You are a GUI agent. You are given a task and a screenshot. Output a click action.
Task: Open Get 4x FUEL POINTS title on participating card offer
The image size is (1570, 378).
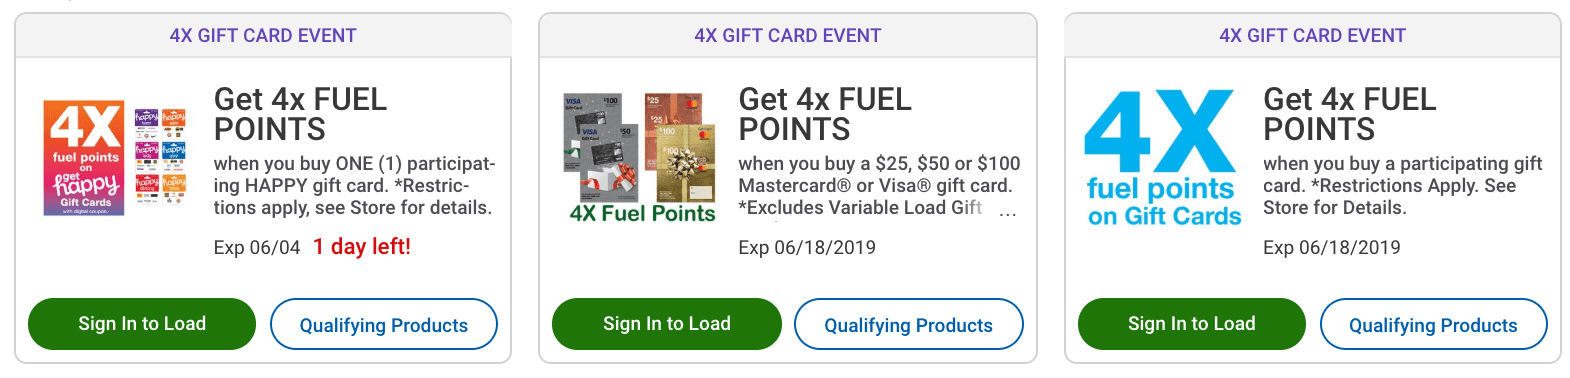pyautogui.click(x=1350, y=114)
